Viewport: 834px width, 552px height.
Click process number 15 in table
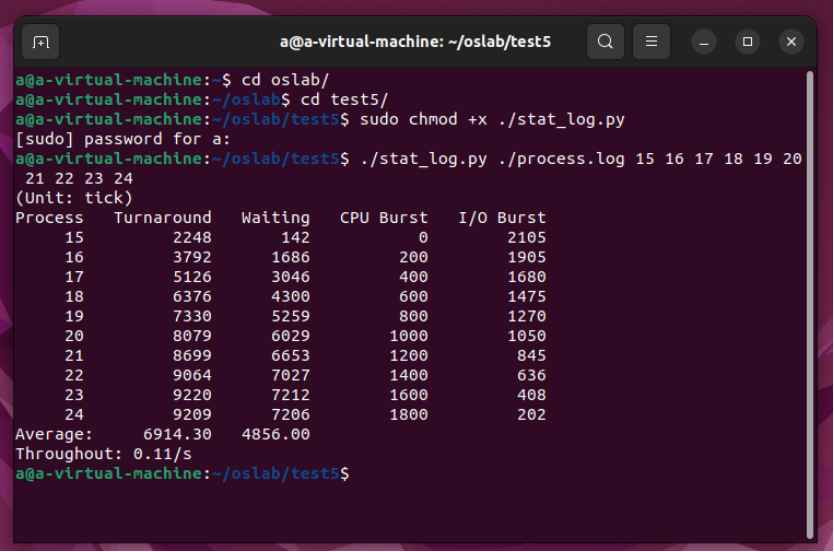[74, 237]
